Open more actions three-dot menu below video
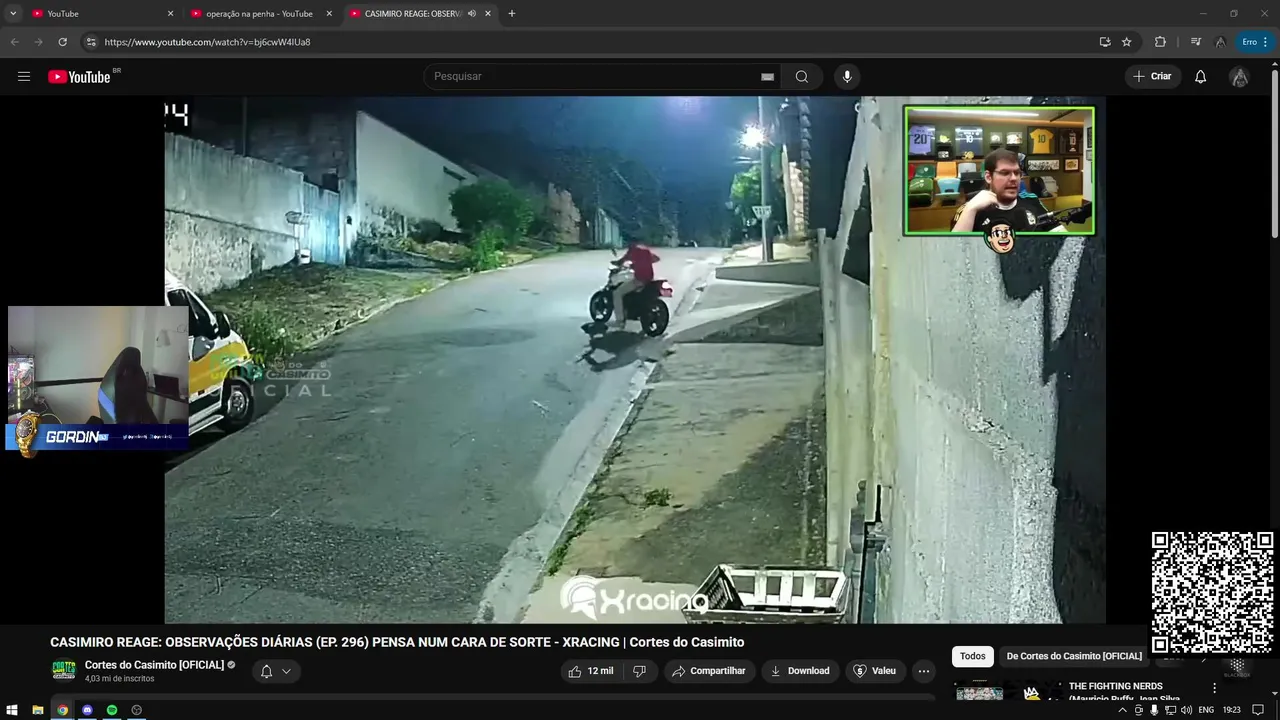 924,671
